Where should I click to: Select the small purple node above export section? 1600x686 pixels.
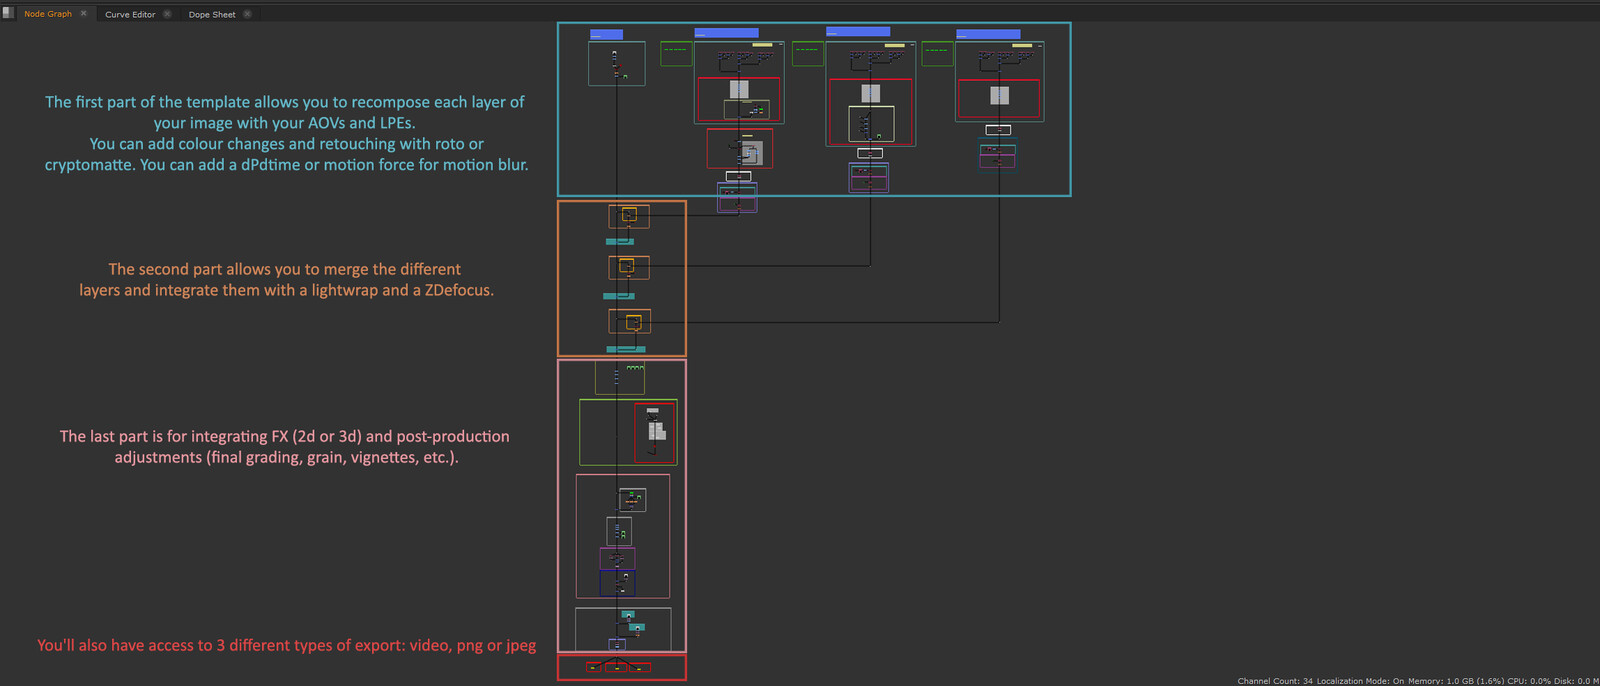(x=617, y=644)
